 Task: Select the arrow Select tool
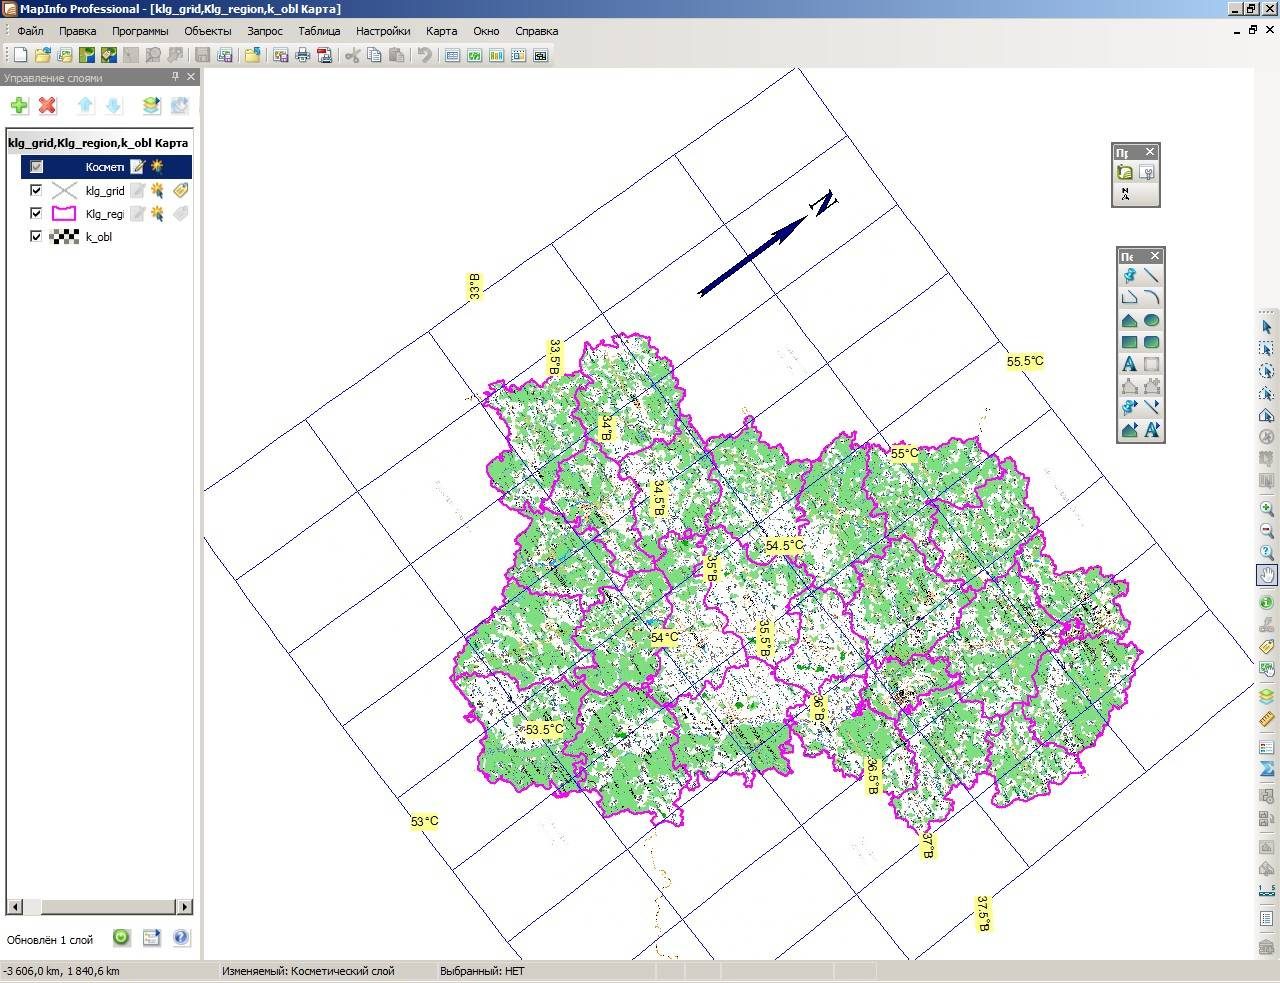(x=1267, y=327)
